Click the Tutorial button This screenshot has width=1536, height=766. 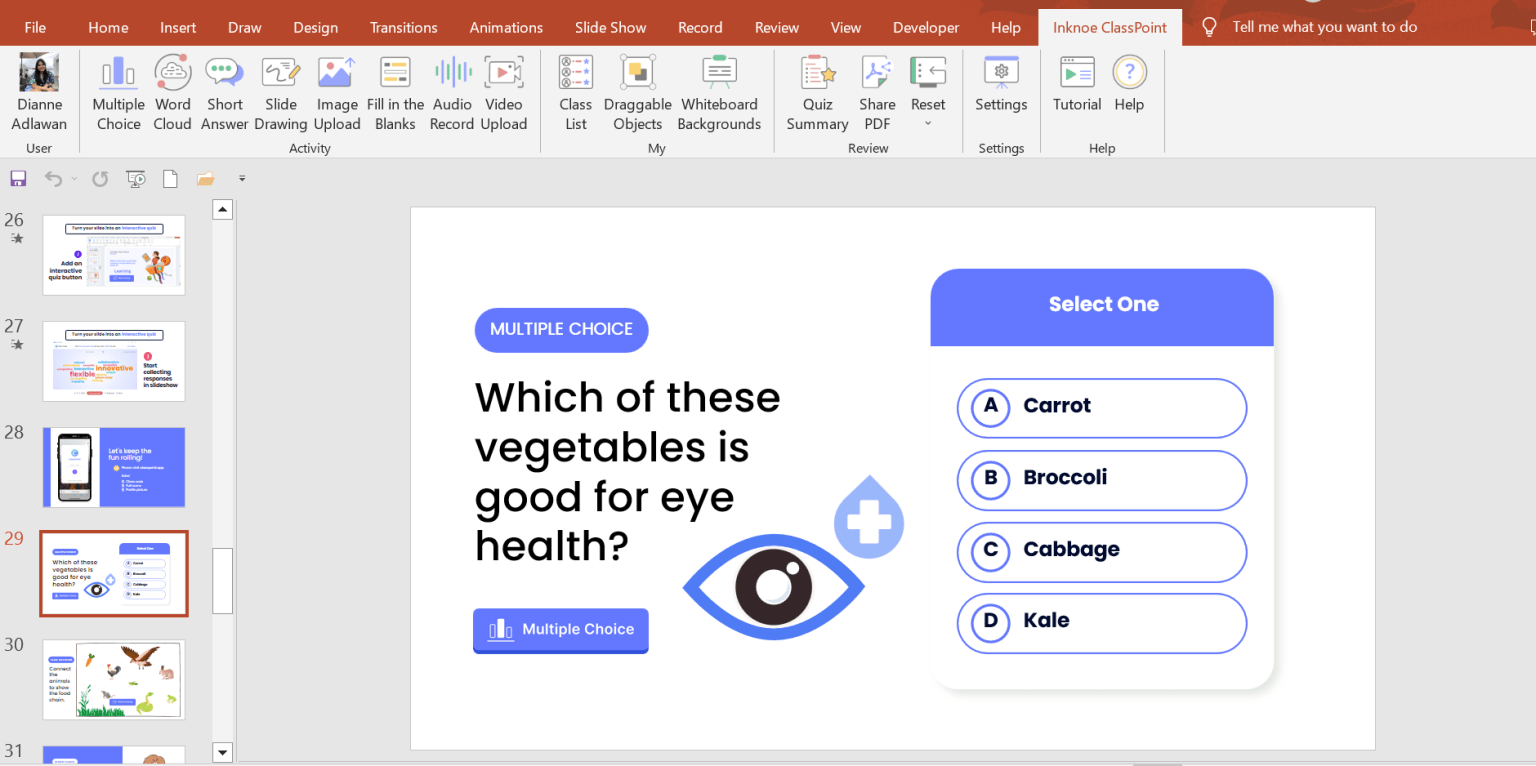coord(1076,90)
